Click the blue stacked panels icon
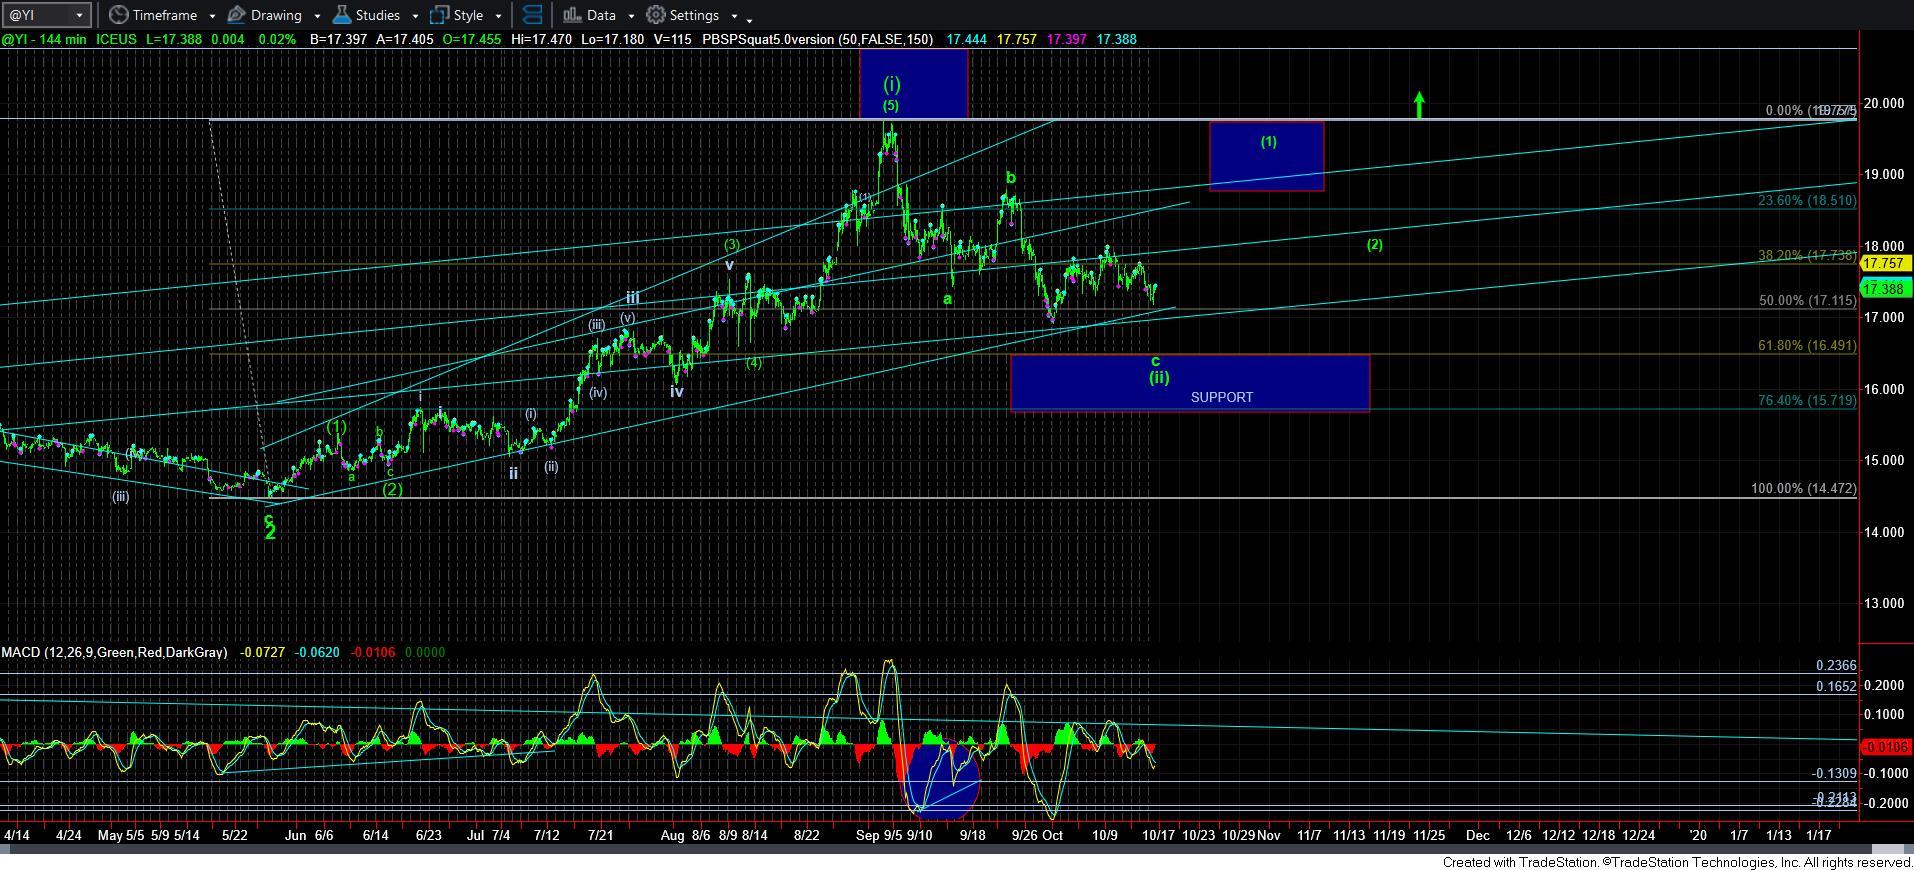The height and width of the screenshot is (870, 1914). click(x=533, y=15)
